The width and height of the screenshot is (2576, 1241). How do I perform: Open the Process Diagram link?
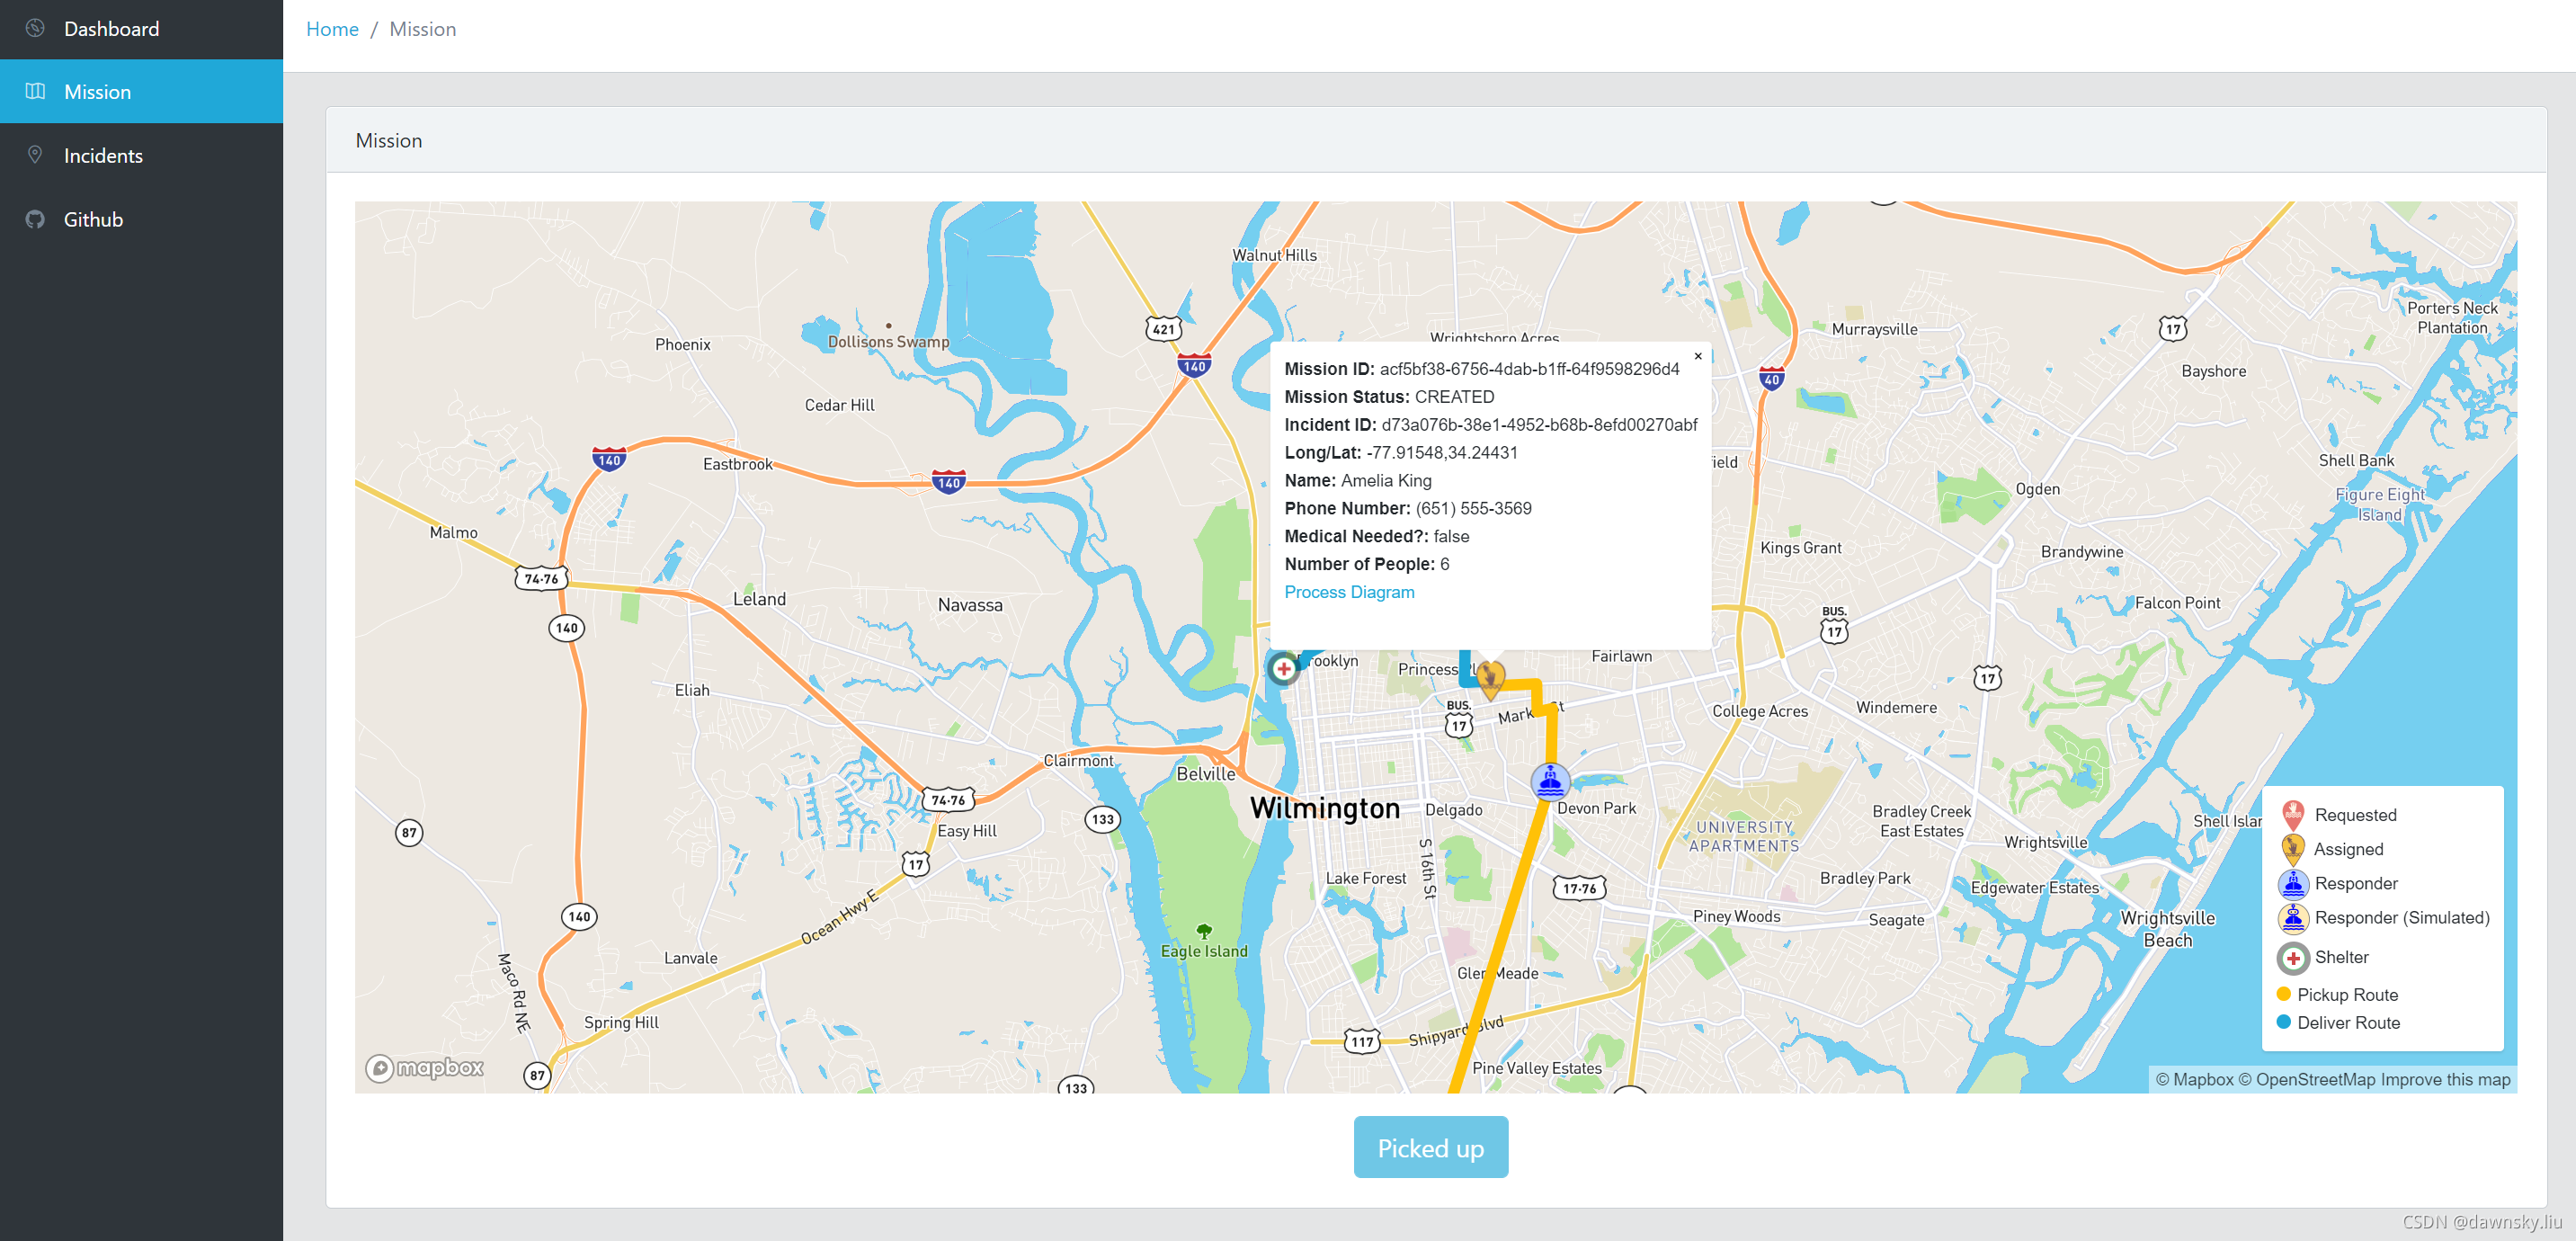(1349, 592)
